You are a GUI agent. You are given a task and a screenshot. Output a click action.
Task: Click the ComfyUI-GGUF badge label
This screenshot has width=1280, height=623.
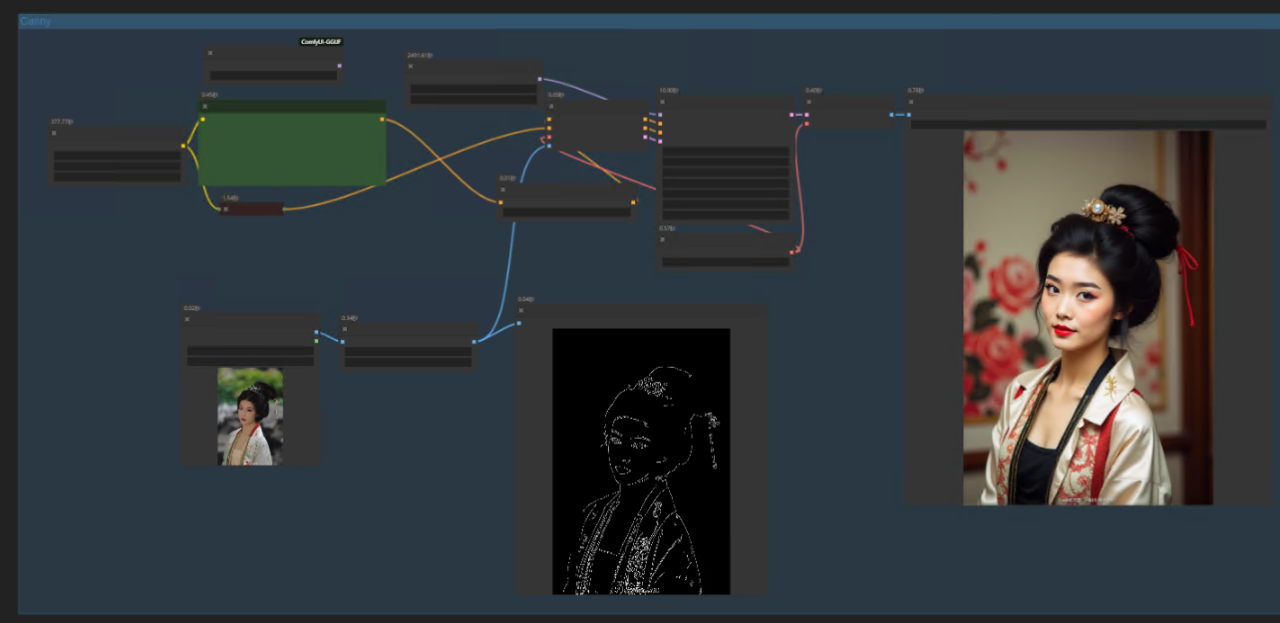[321, 42]
